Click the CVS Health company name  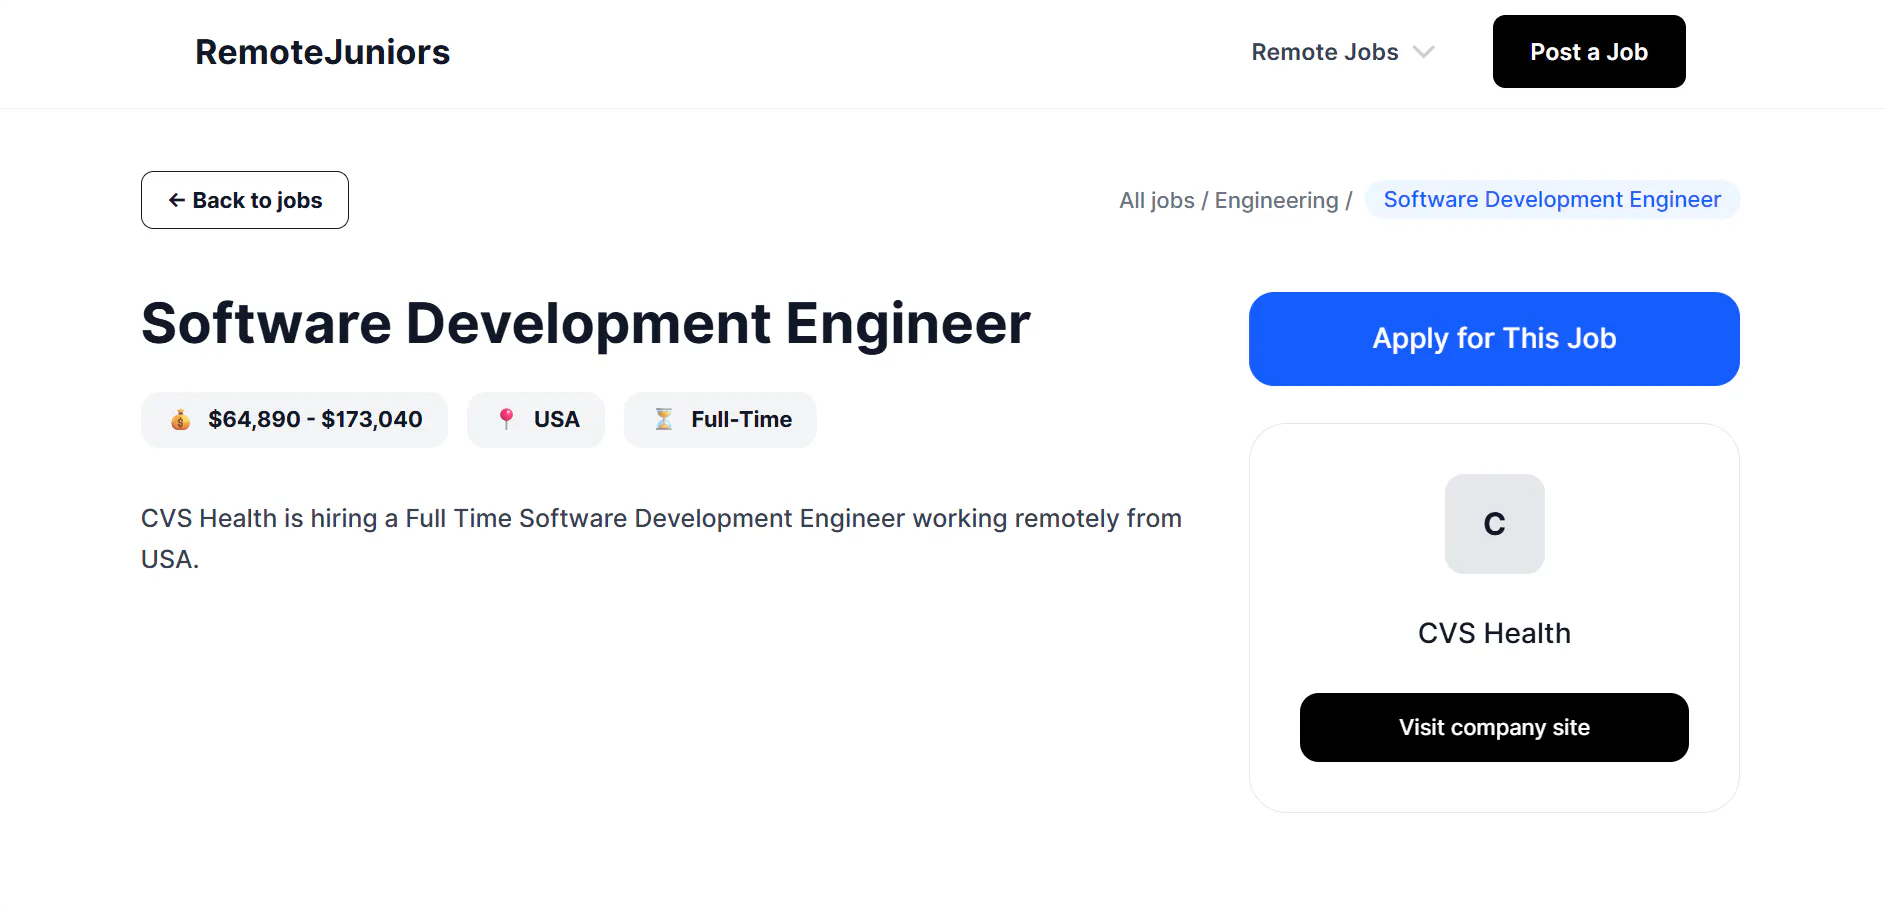coord(1494,633)
